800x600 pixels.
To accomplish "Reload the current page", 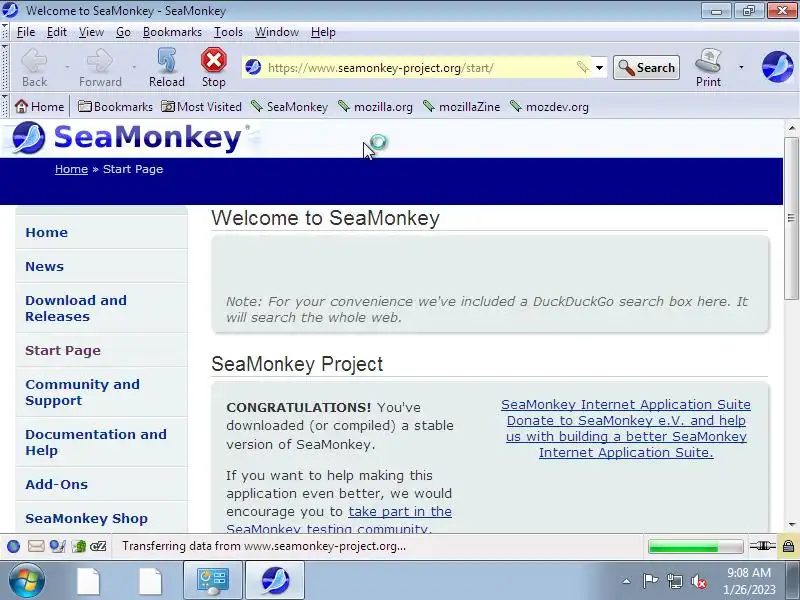I will click(x=167, y=67).
